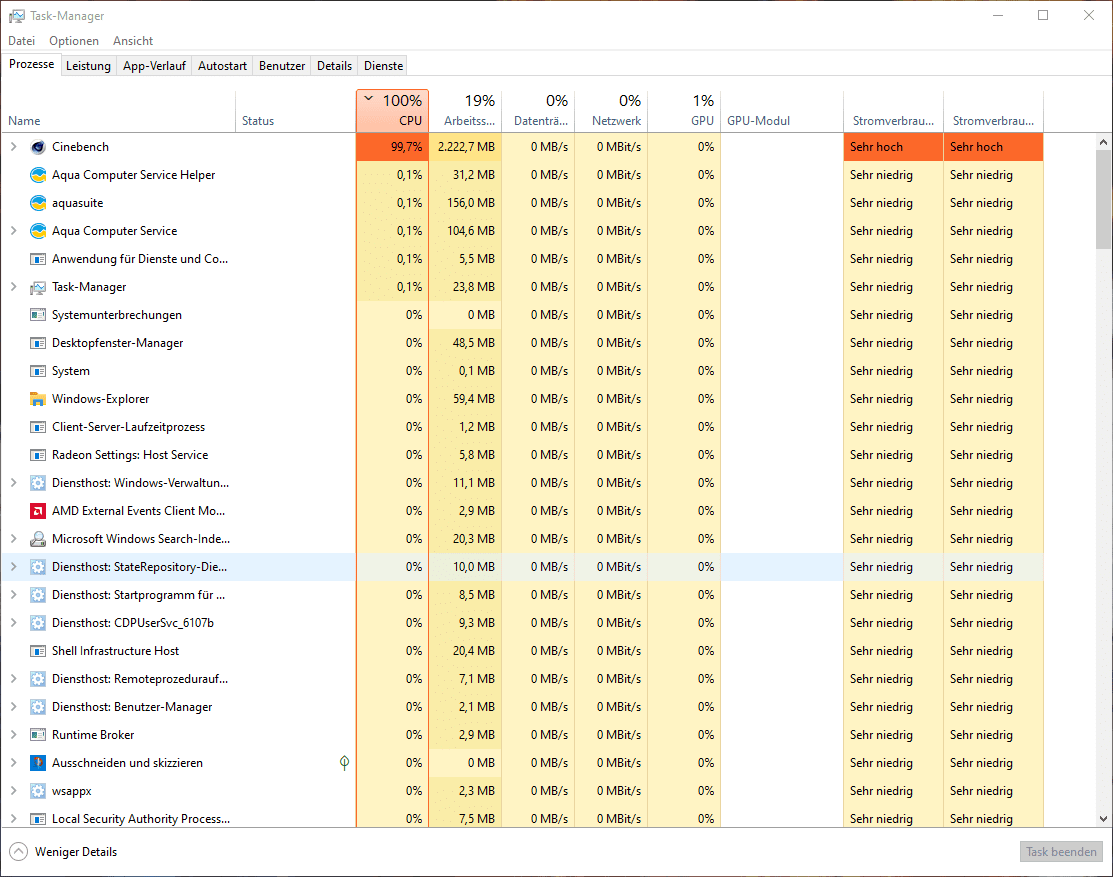The image size is (1113, 877).
Task: Click the AMD External Events red icon
Action: pos(38,511)
